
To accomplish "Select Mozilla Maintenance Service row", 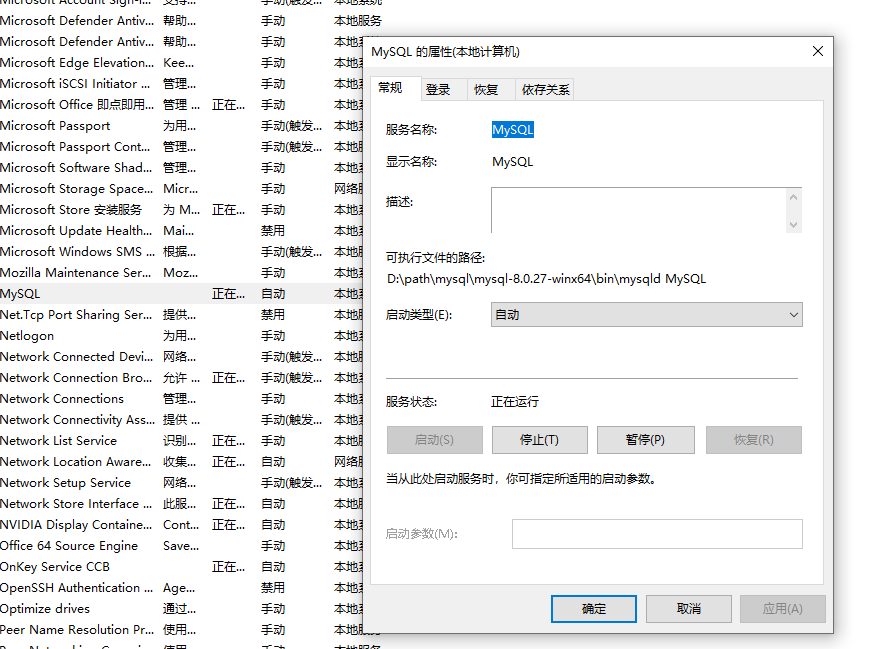I will tap(181, 273).
